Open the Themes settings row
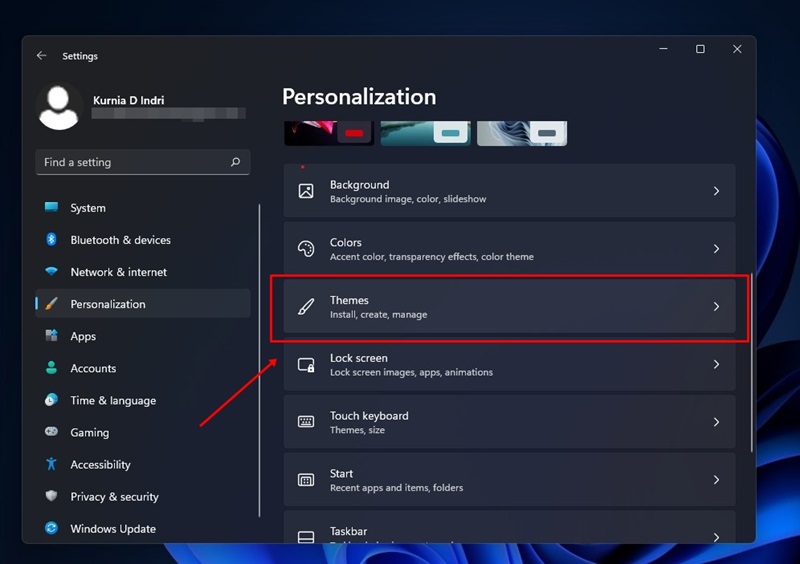The height and width of the screenshot is (564, 800). (x=509, y=306)
